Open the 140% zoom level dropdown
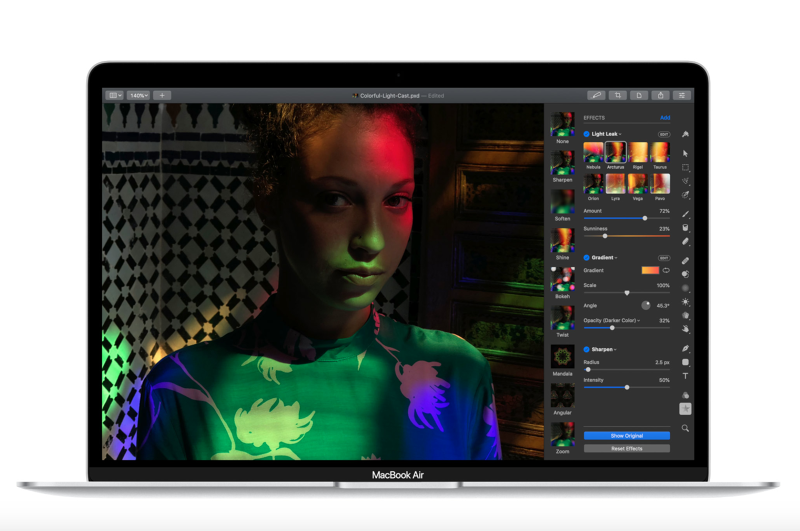Viewport: 800px width, 531px height. [138, 96]
